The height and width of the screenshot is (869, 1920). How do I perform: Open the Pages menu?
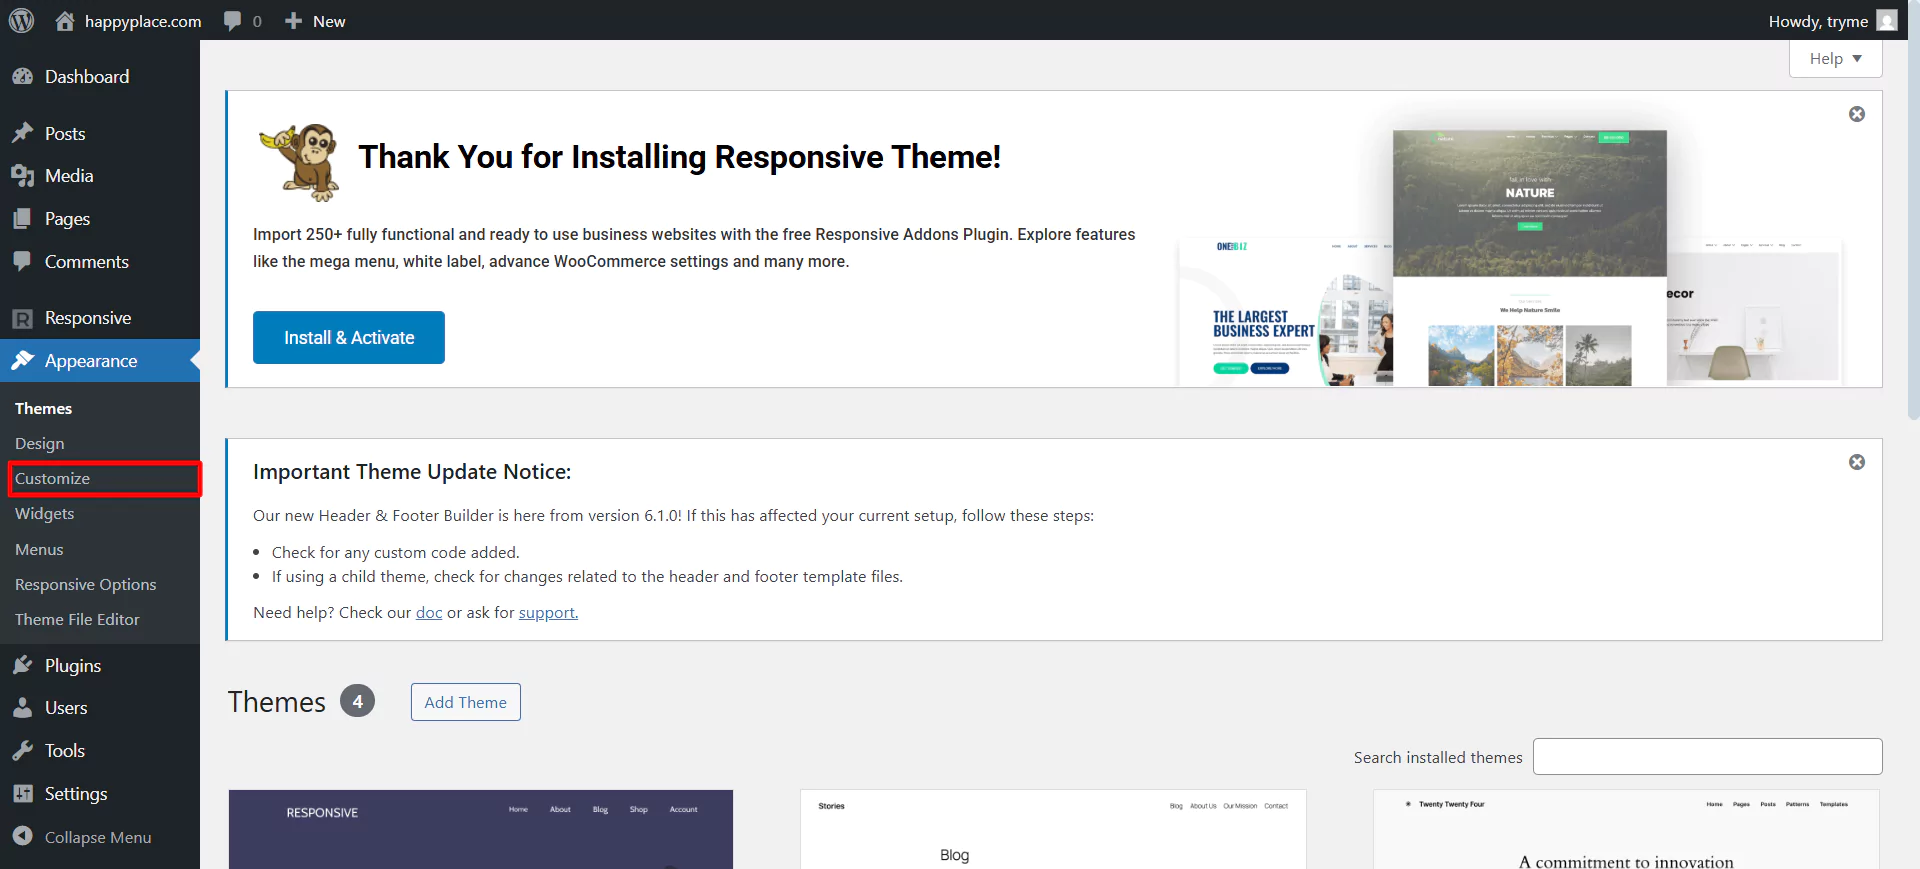[x=100, y=219]
